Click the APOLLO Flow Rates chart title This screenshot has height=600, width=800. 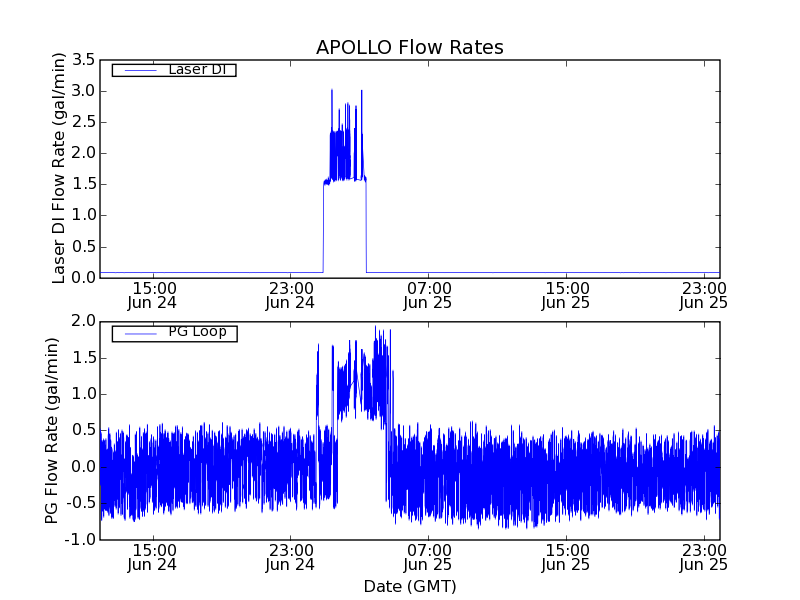coord(409,48)
